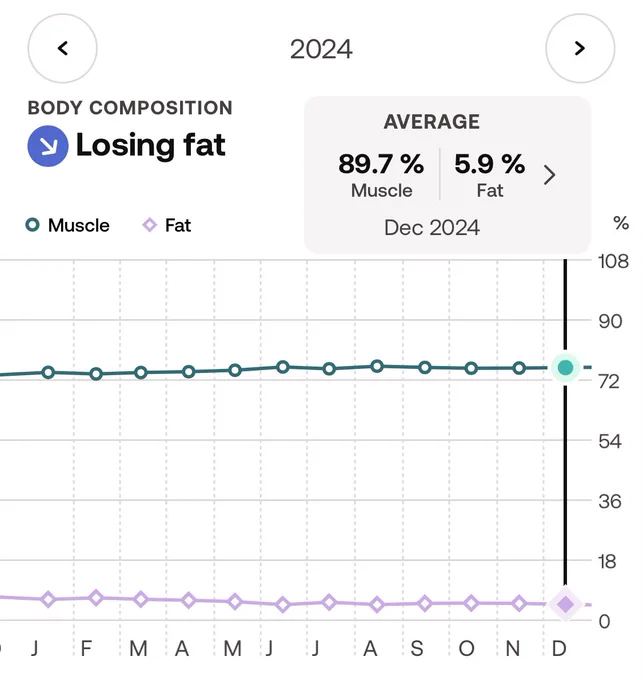Open average details via the chevron arrow

pos(549,175)
